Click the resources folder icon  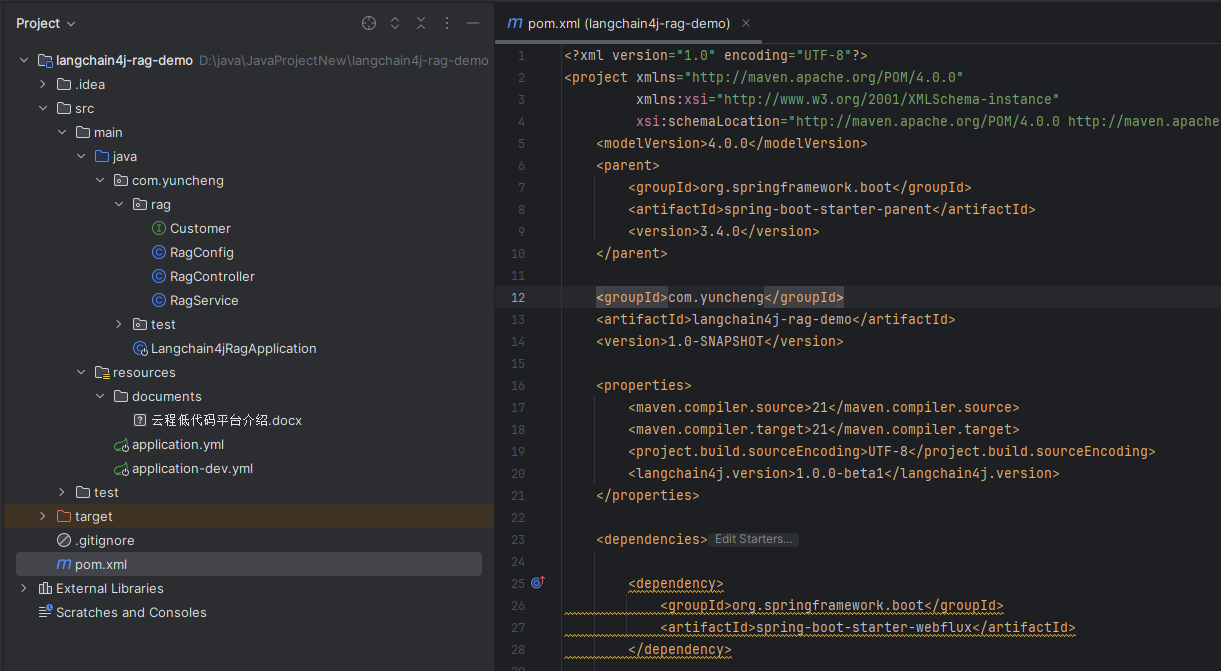[x=102, y=372]
